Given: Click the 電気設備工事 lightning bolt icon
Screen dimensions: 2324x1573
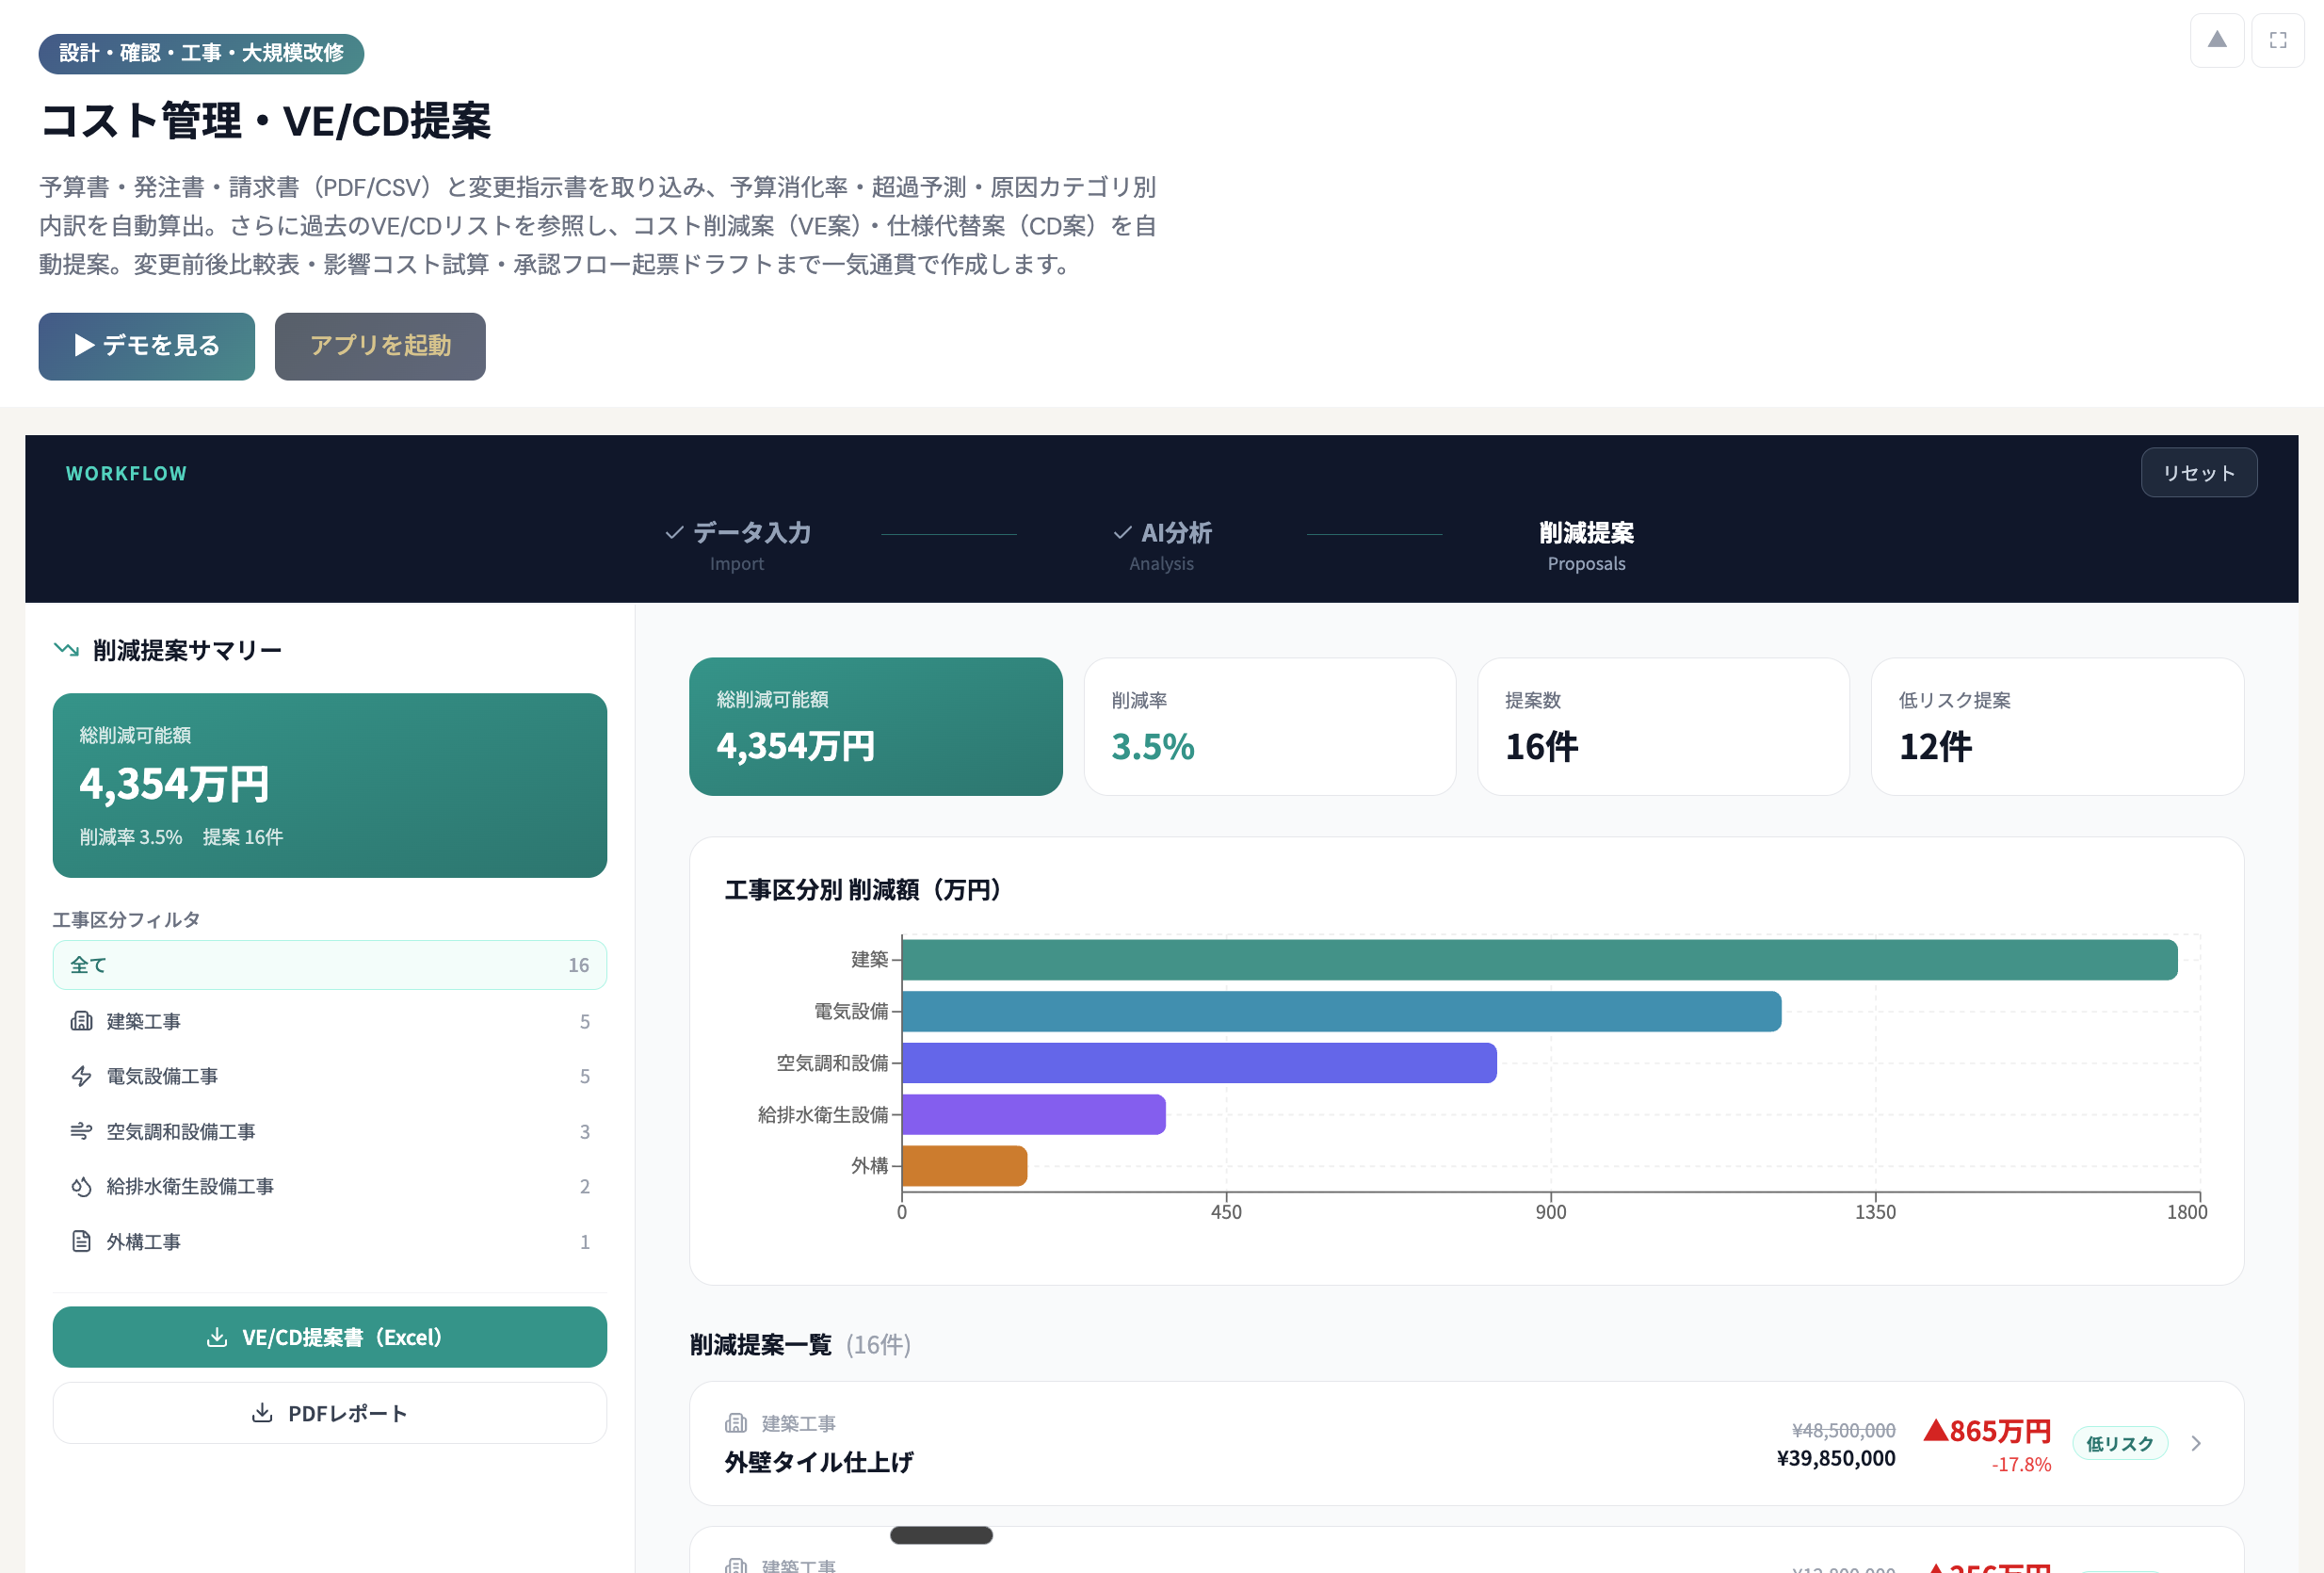Looking at the screenshot, I should (81, 1076).
